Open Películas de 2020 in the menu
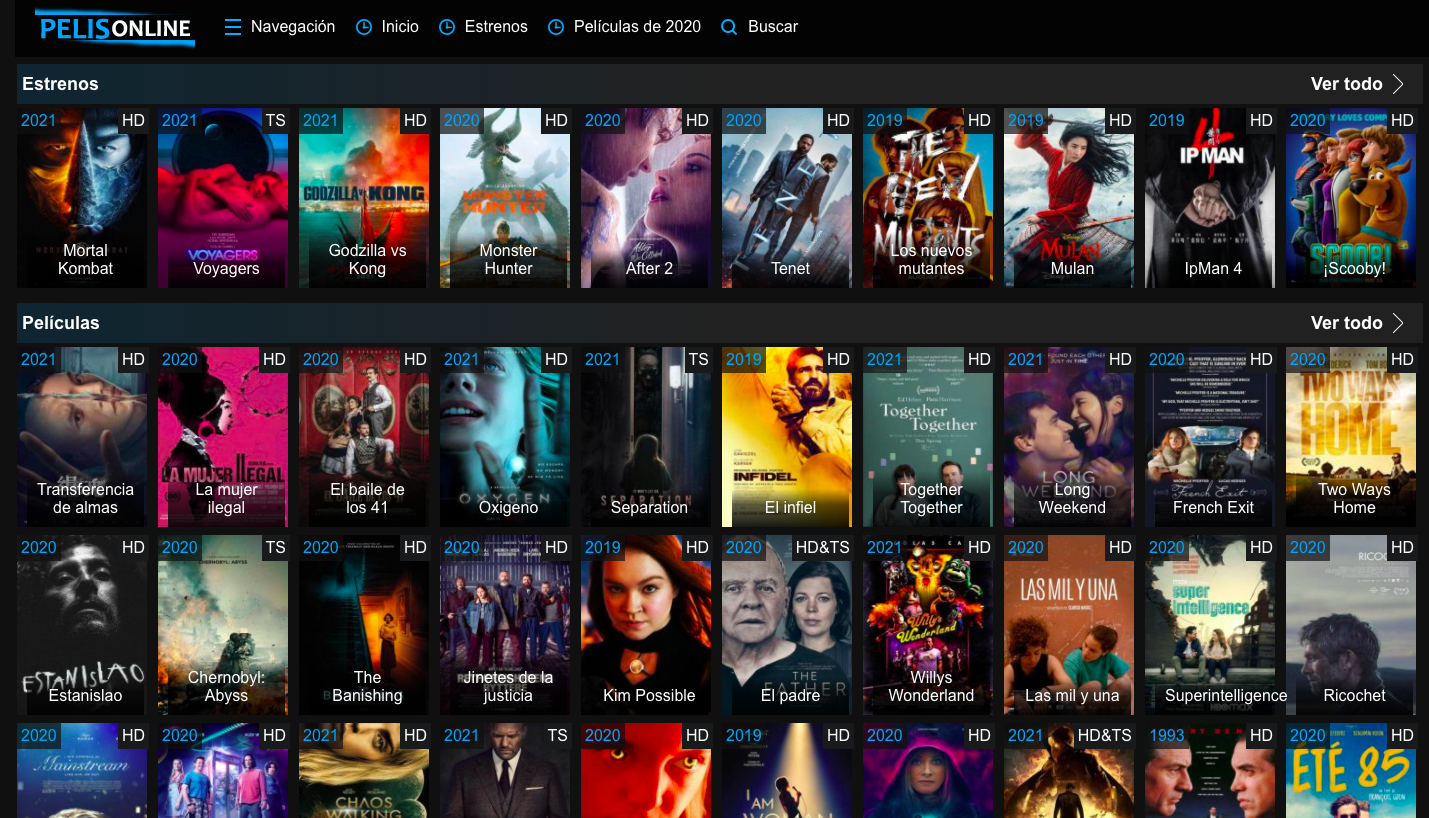 coord(637,27)
